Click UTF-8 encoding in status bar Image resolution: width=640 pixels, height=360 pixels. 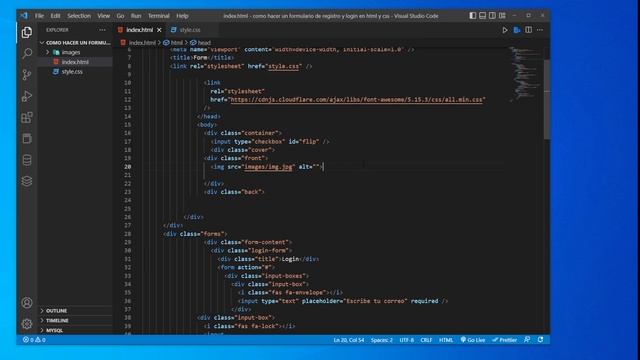pyautogui.click(x=407, y=340)
